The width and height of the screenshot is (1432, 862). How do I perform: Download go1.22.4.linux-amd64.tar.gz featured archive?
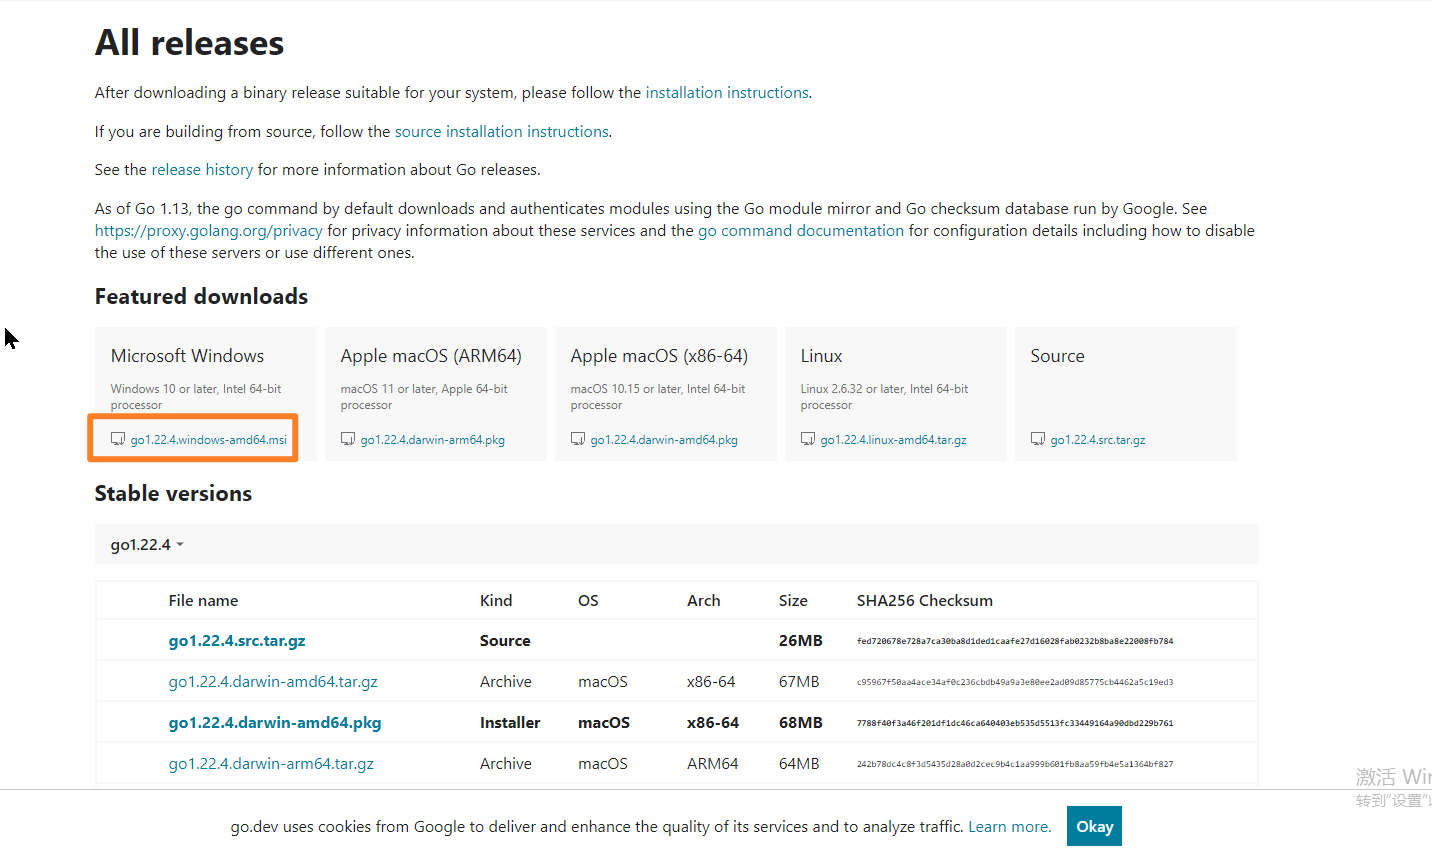click(x=894, y=440)
